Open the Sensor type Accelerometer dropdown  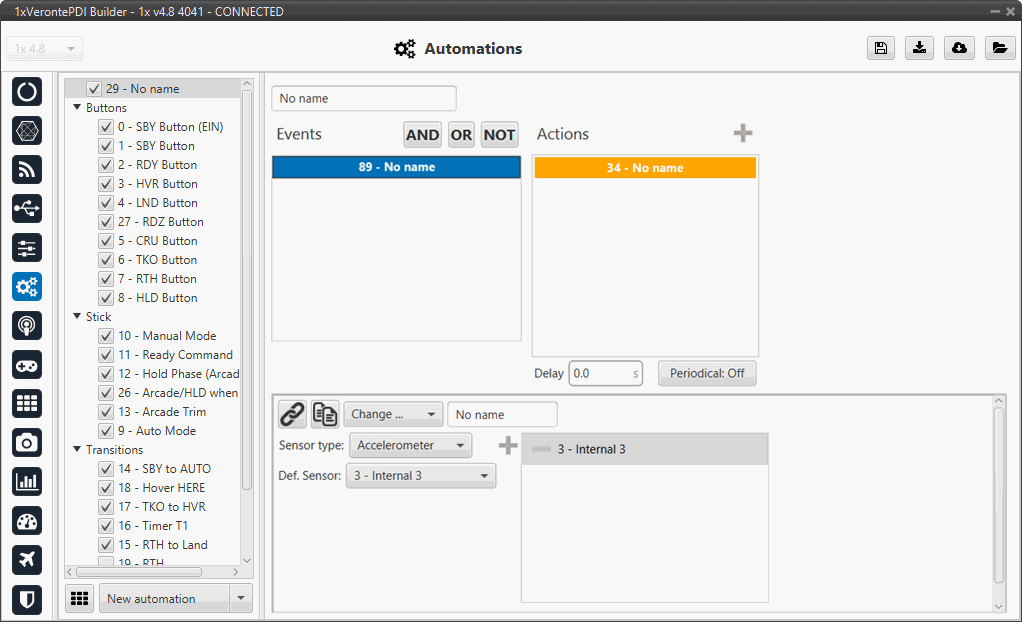(410, 446)
